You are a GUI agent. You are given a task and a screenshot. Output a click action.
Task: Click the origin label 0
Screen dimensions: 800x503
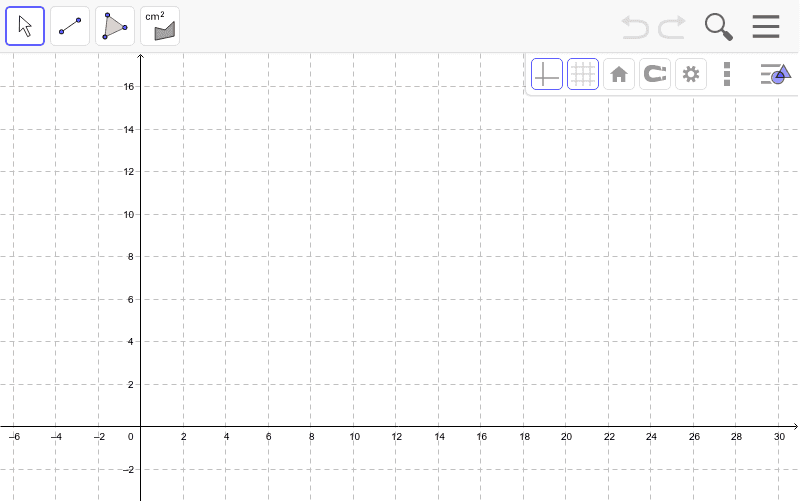(131, 437)
